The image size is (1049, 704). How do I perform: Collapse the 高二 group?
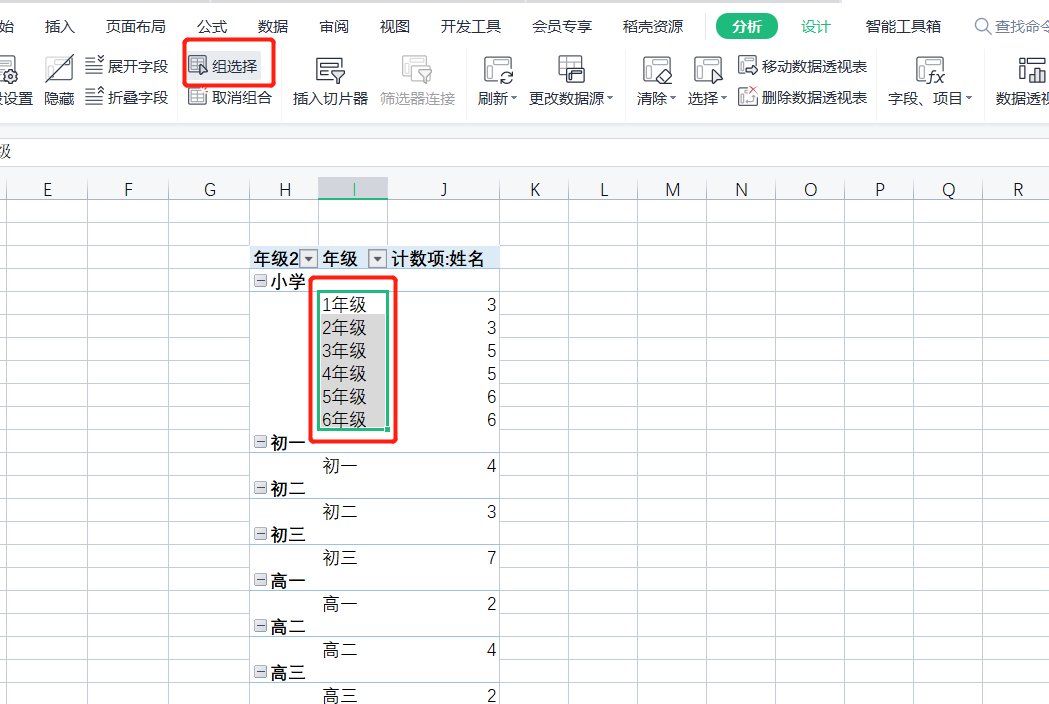point(260,626)
